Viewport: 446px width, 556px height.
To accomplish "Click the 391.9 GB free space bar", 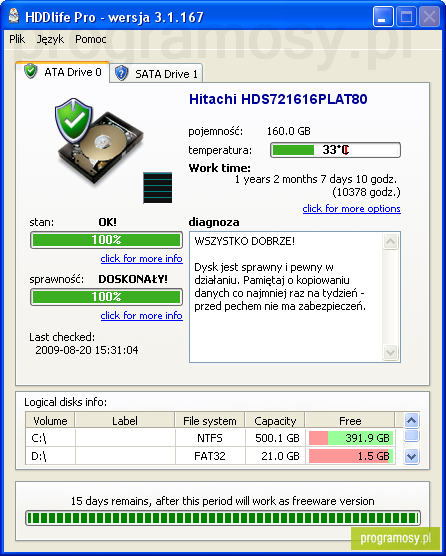I will [351, 438].
